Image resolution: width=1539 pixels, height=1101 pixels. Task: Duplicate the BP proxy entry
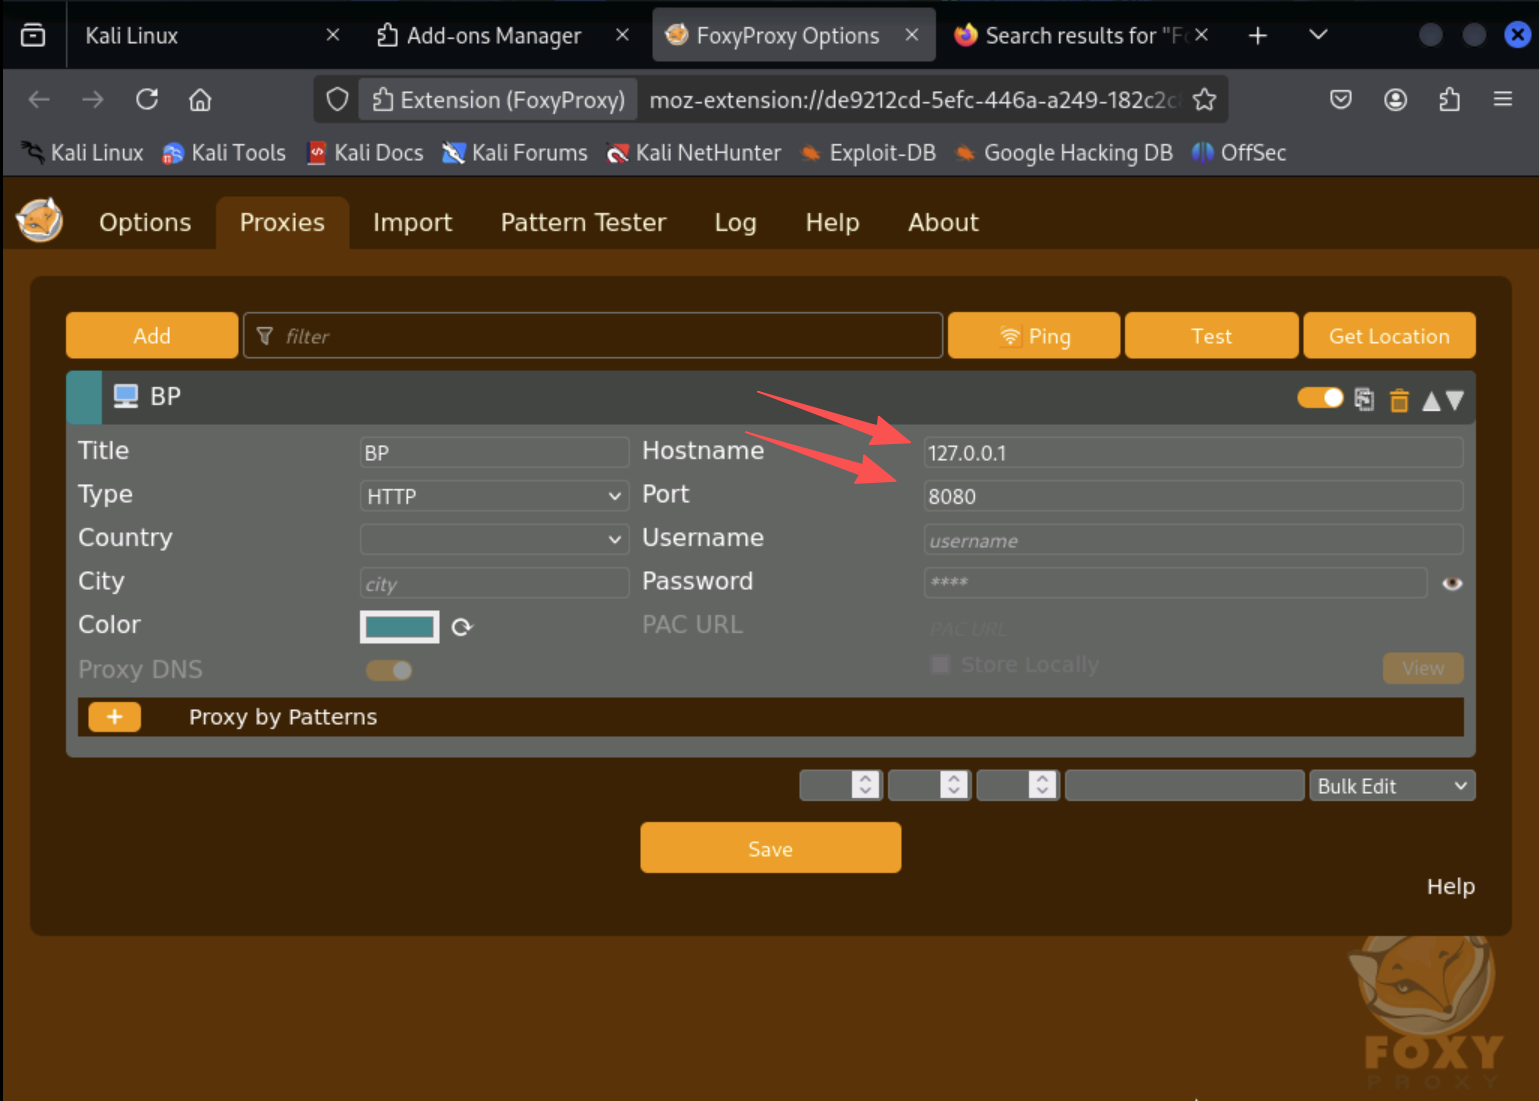[x=1364, y=399]
